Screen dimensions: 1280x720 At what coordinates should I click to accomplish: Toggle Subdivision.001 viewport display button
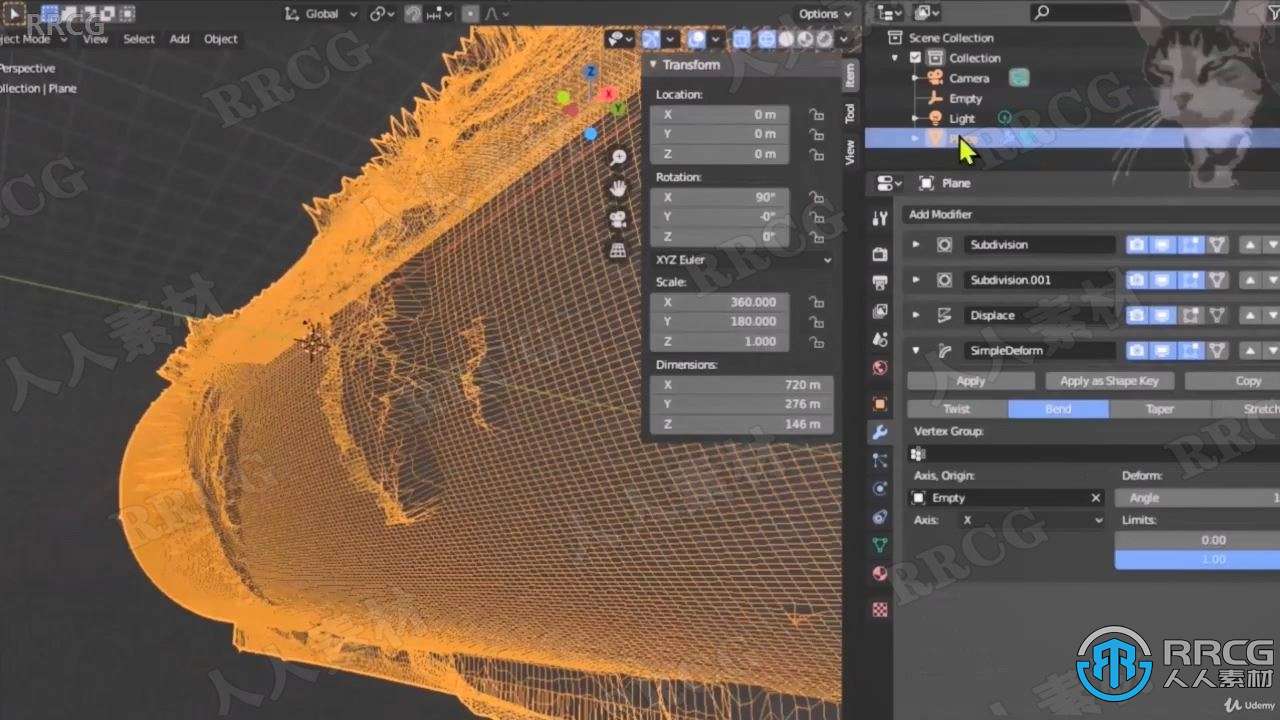point(1161,280)
